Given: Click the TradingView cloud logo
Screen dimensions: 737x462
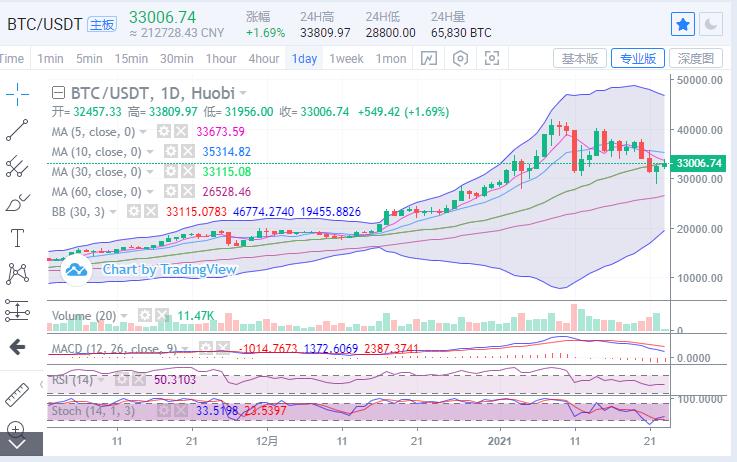Looking at the screenshot, I should [x=76, y=270].
